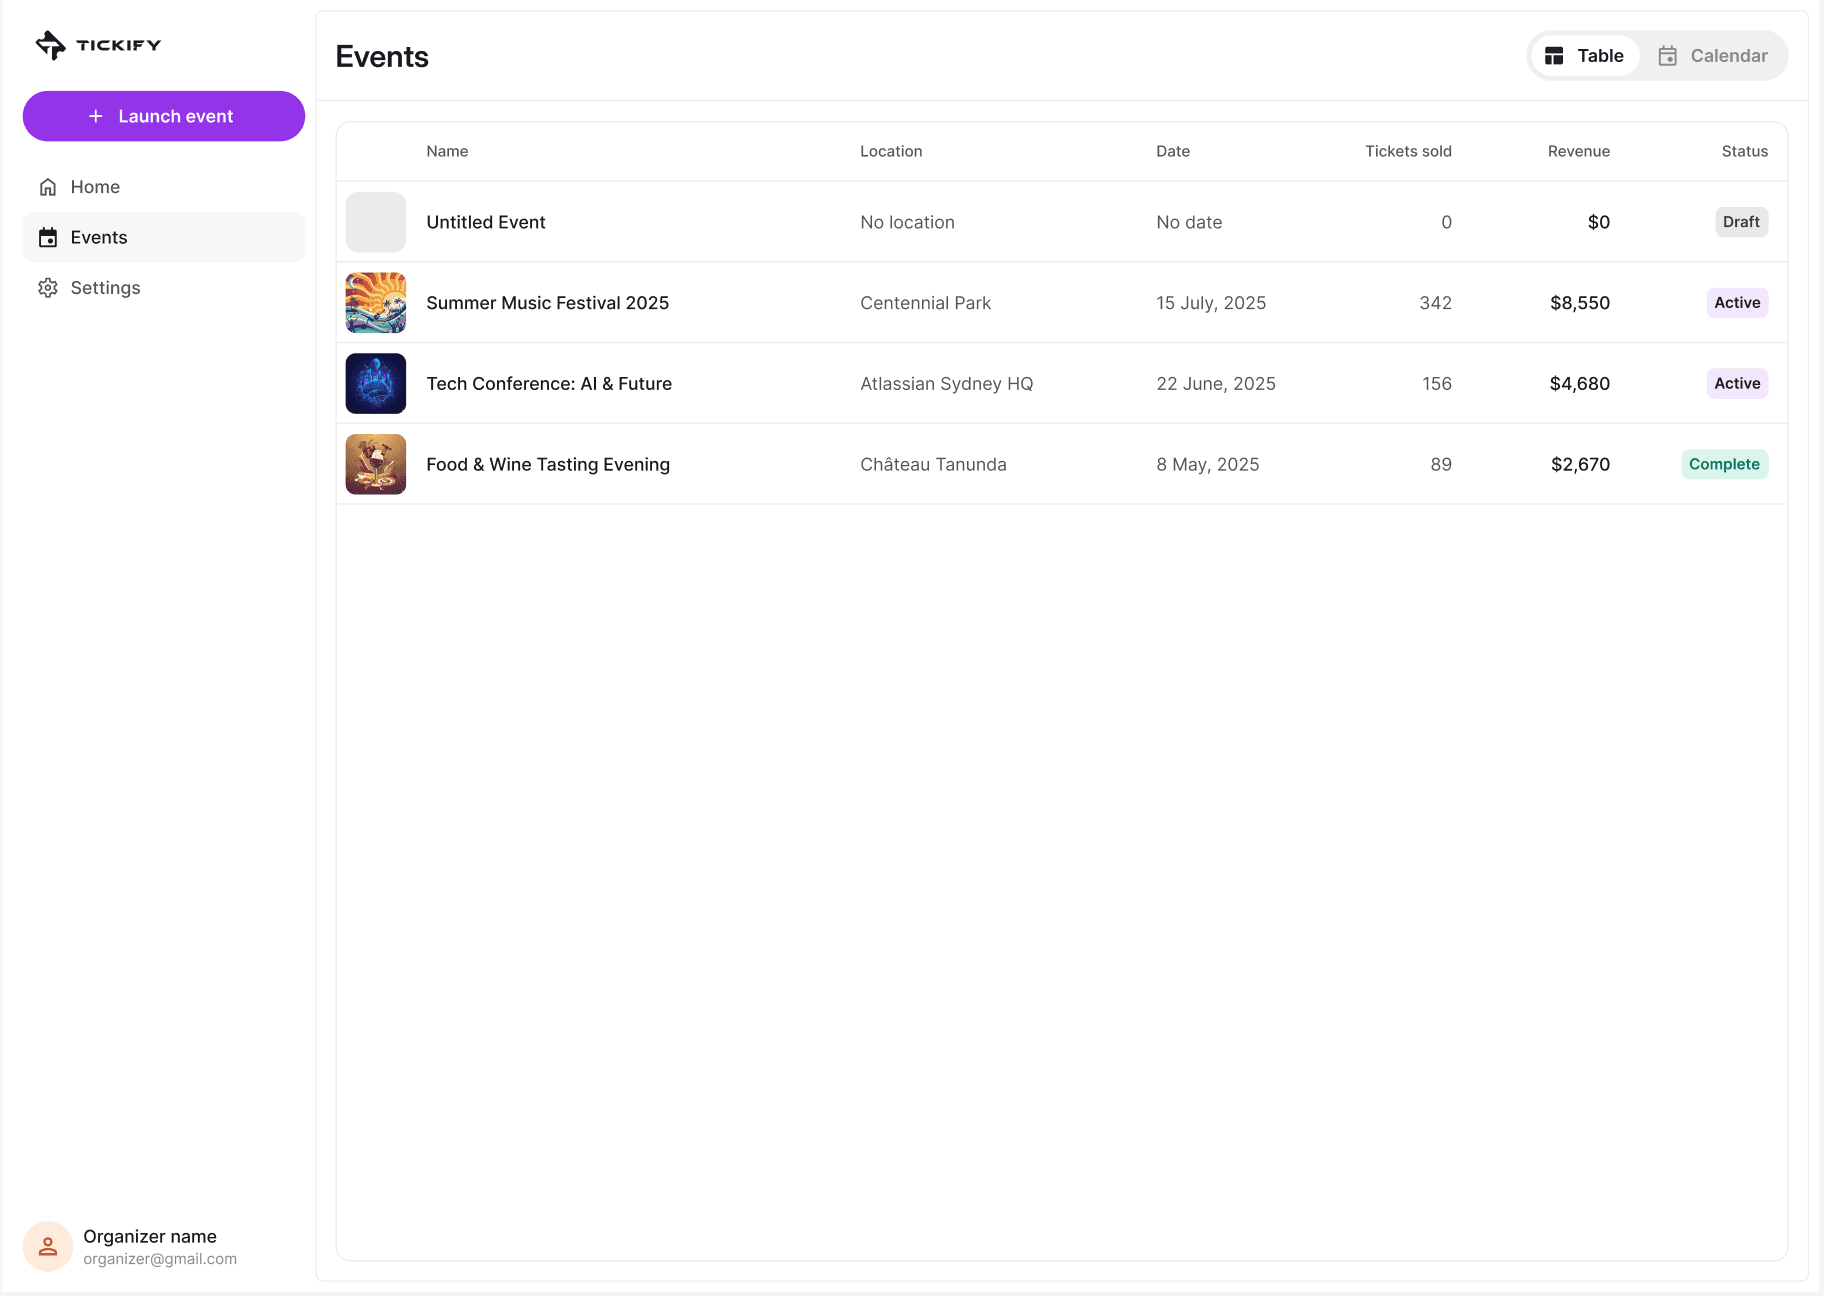Click the Date column header

coord(1173,151)
